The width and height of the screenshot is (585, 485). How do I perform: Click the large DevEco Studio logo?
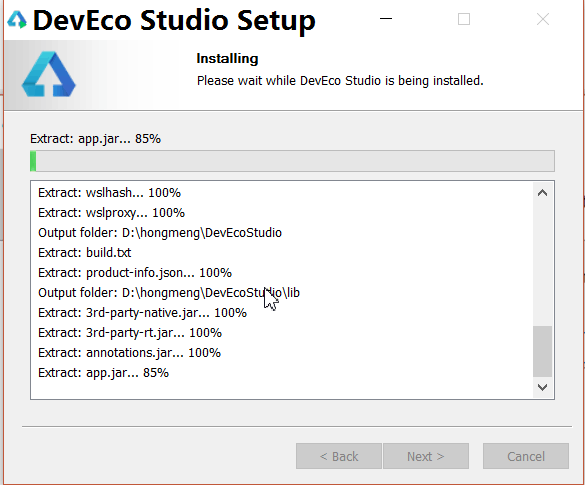[x=49, y=74]
